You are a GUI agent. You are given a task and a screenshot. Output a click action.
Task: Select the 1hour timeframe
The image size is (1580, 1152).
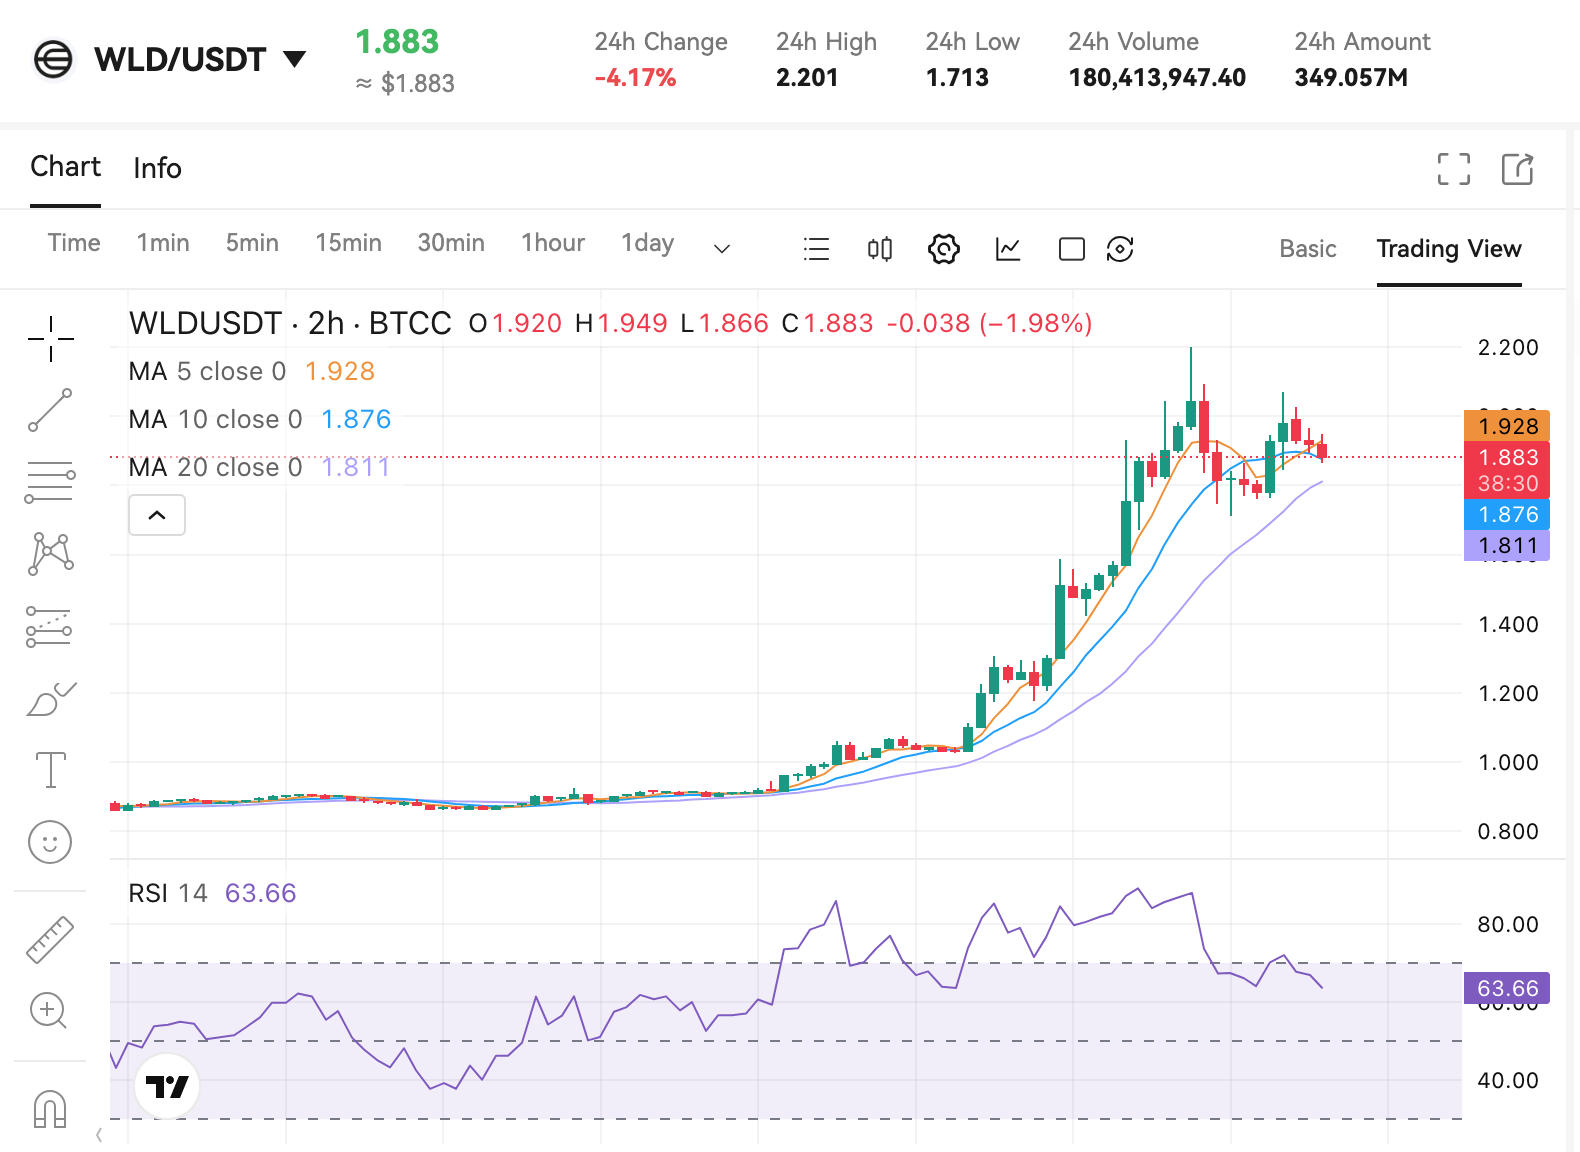[x=553, y=243]
